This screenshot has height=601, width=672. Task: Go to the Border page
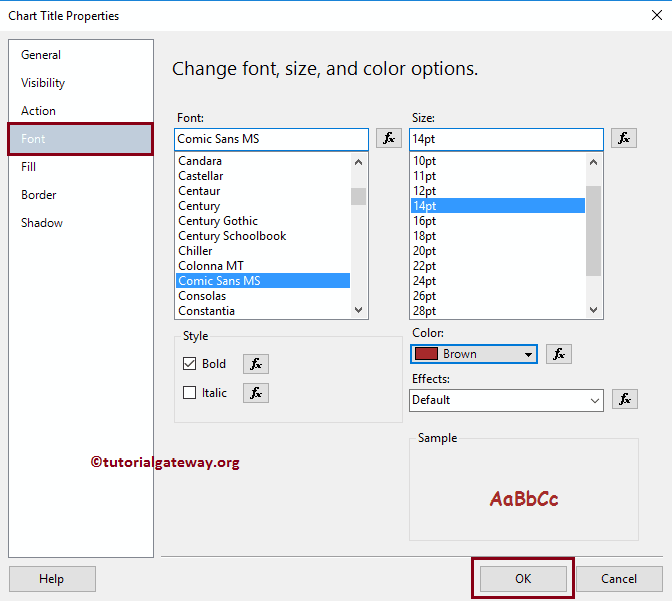tap(81, 195)
